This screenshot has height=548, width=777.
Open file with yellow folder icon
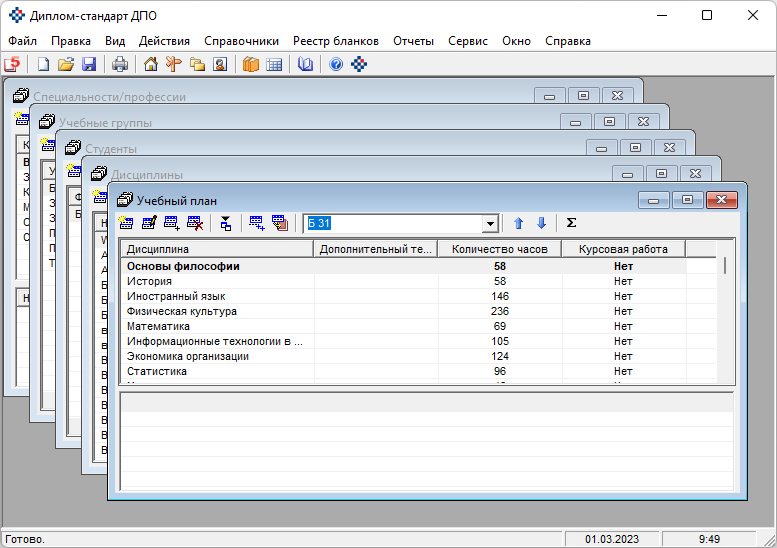[66, 65]
